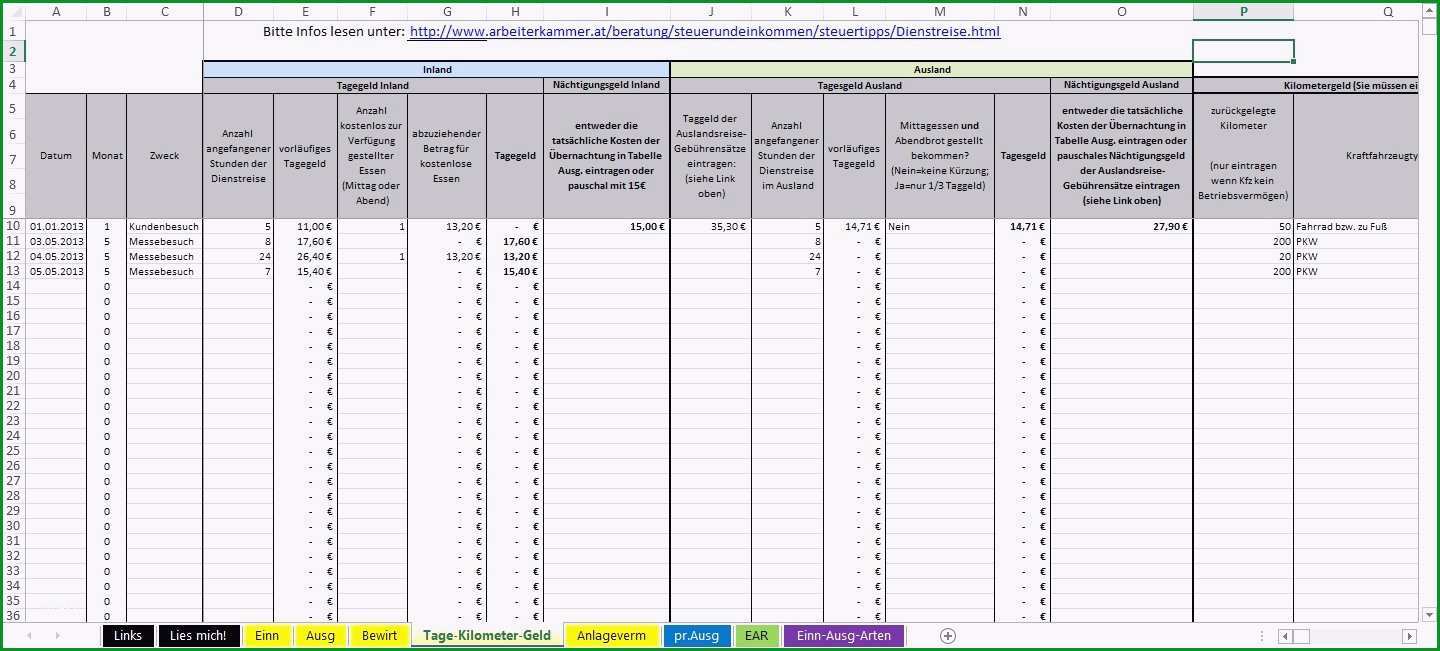Screen dimensions: 1440x651
Task: Click the vertical scrollbar up arrow
Action: [1429, 10]
